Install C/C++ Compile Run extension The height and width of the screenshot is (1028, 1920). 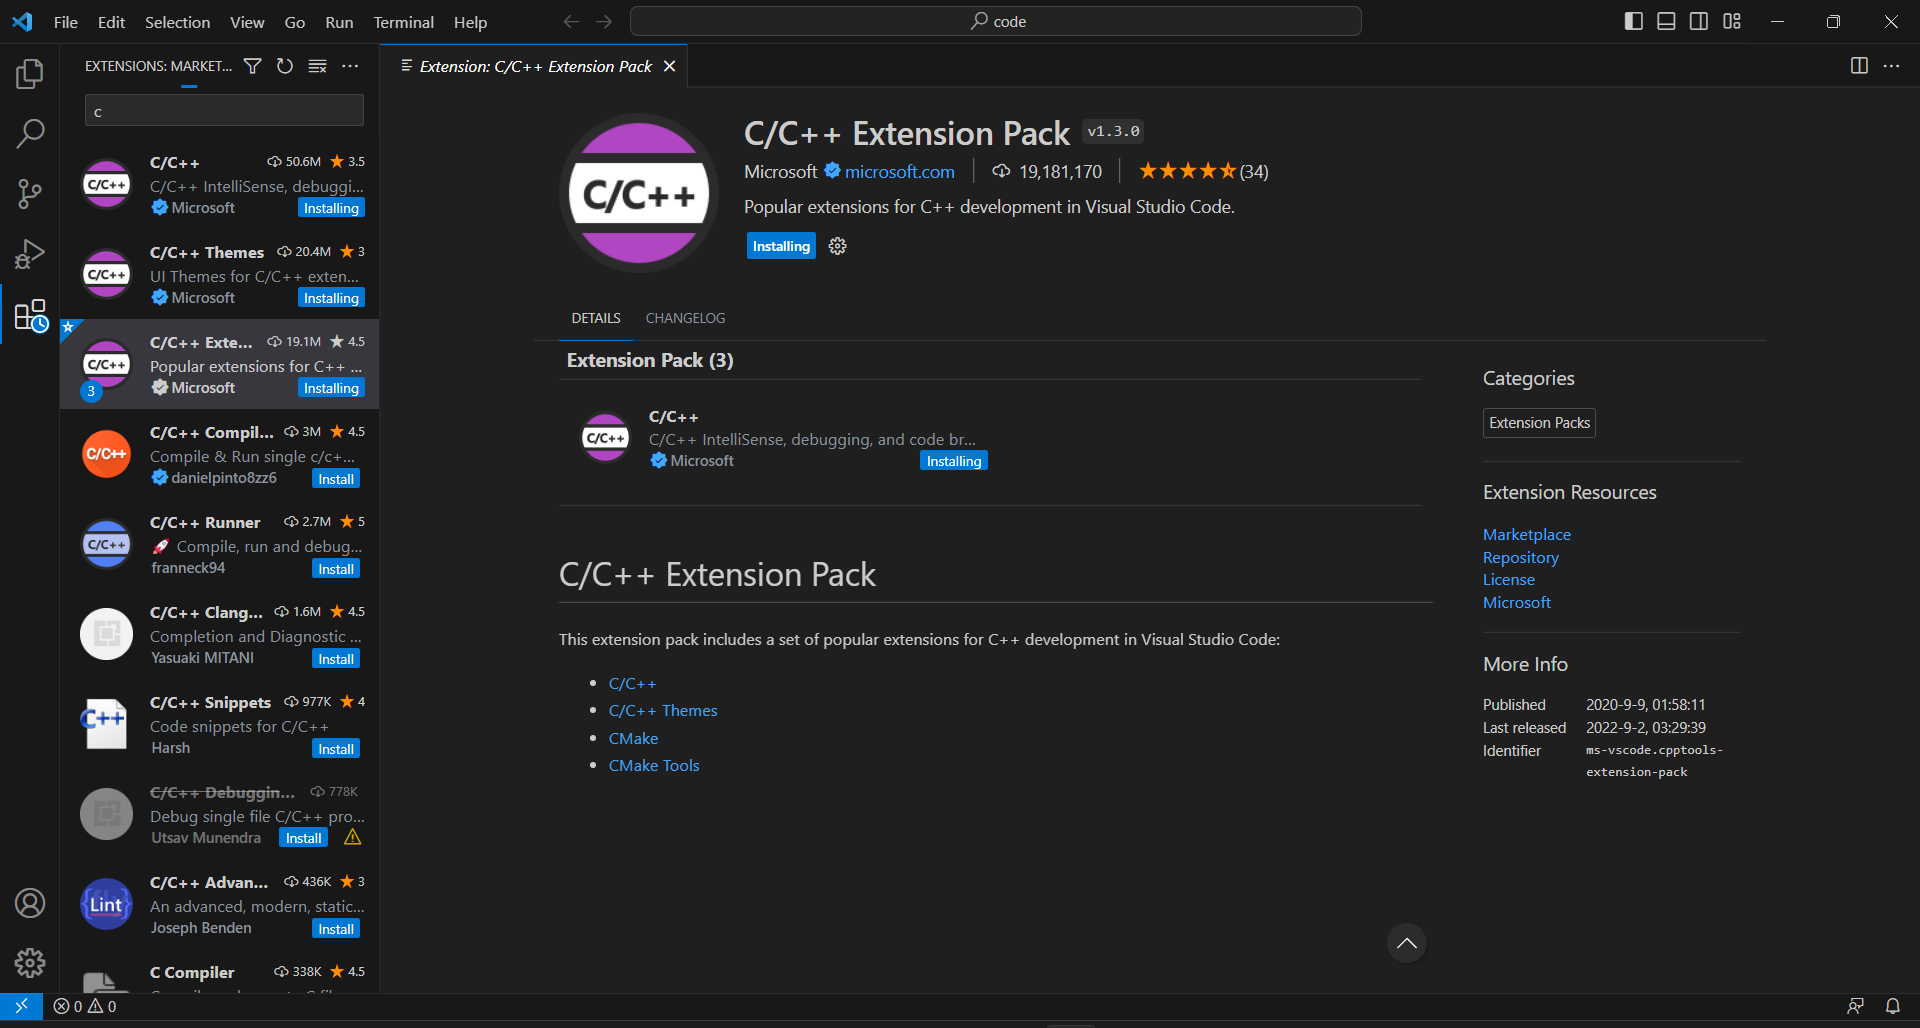tap(336, 479)
